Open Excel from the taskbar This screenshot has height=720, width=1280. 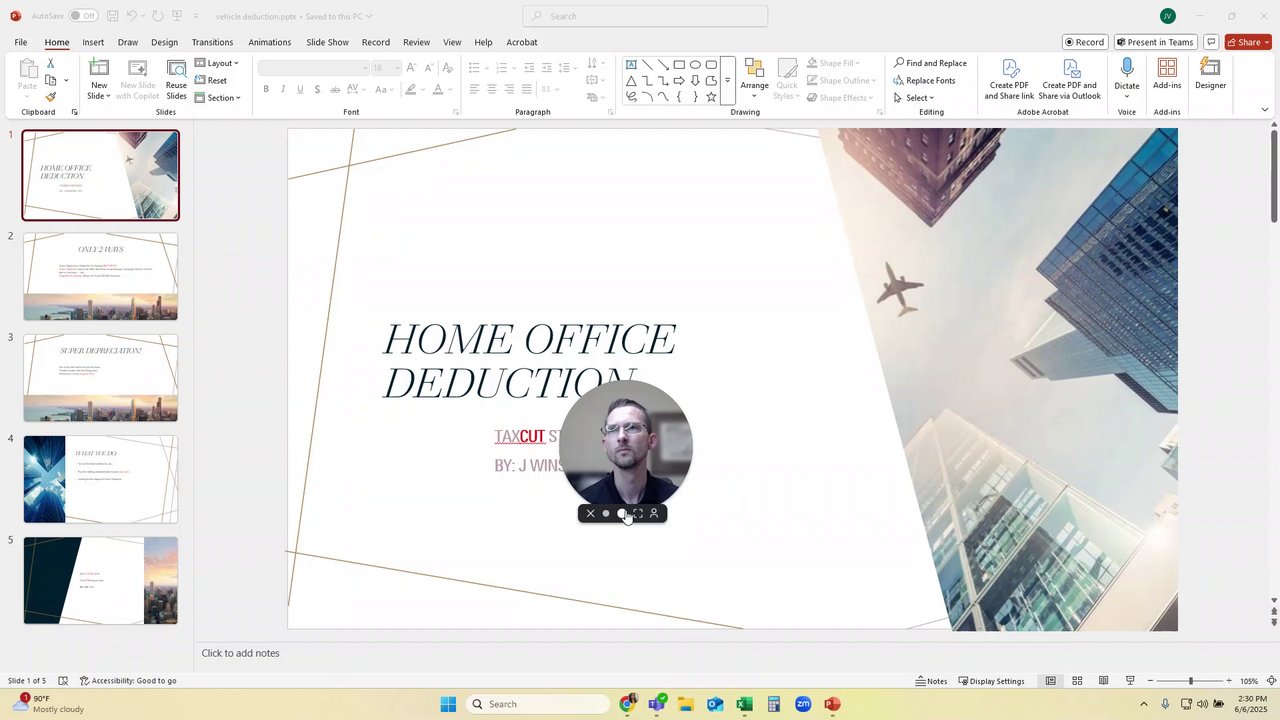point(744,704)
